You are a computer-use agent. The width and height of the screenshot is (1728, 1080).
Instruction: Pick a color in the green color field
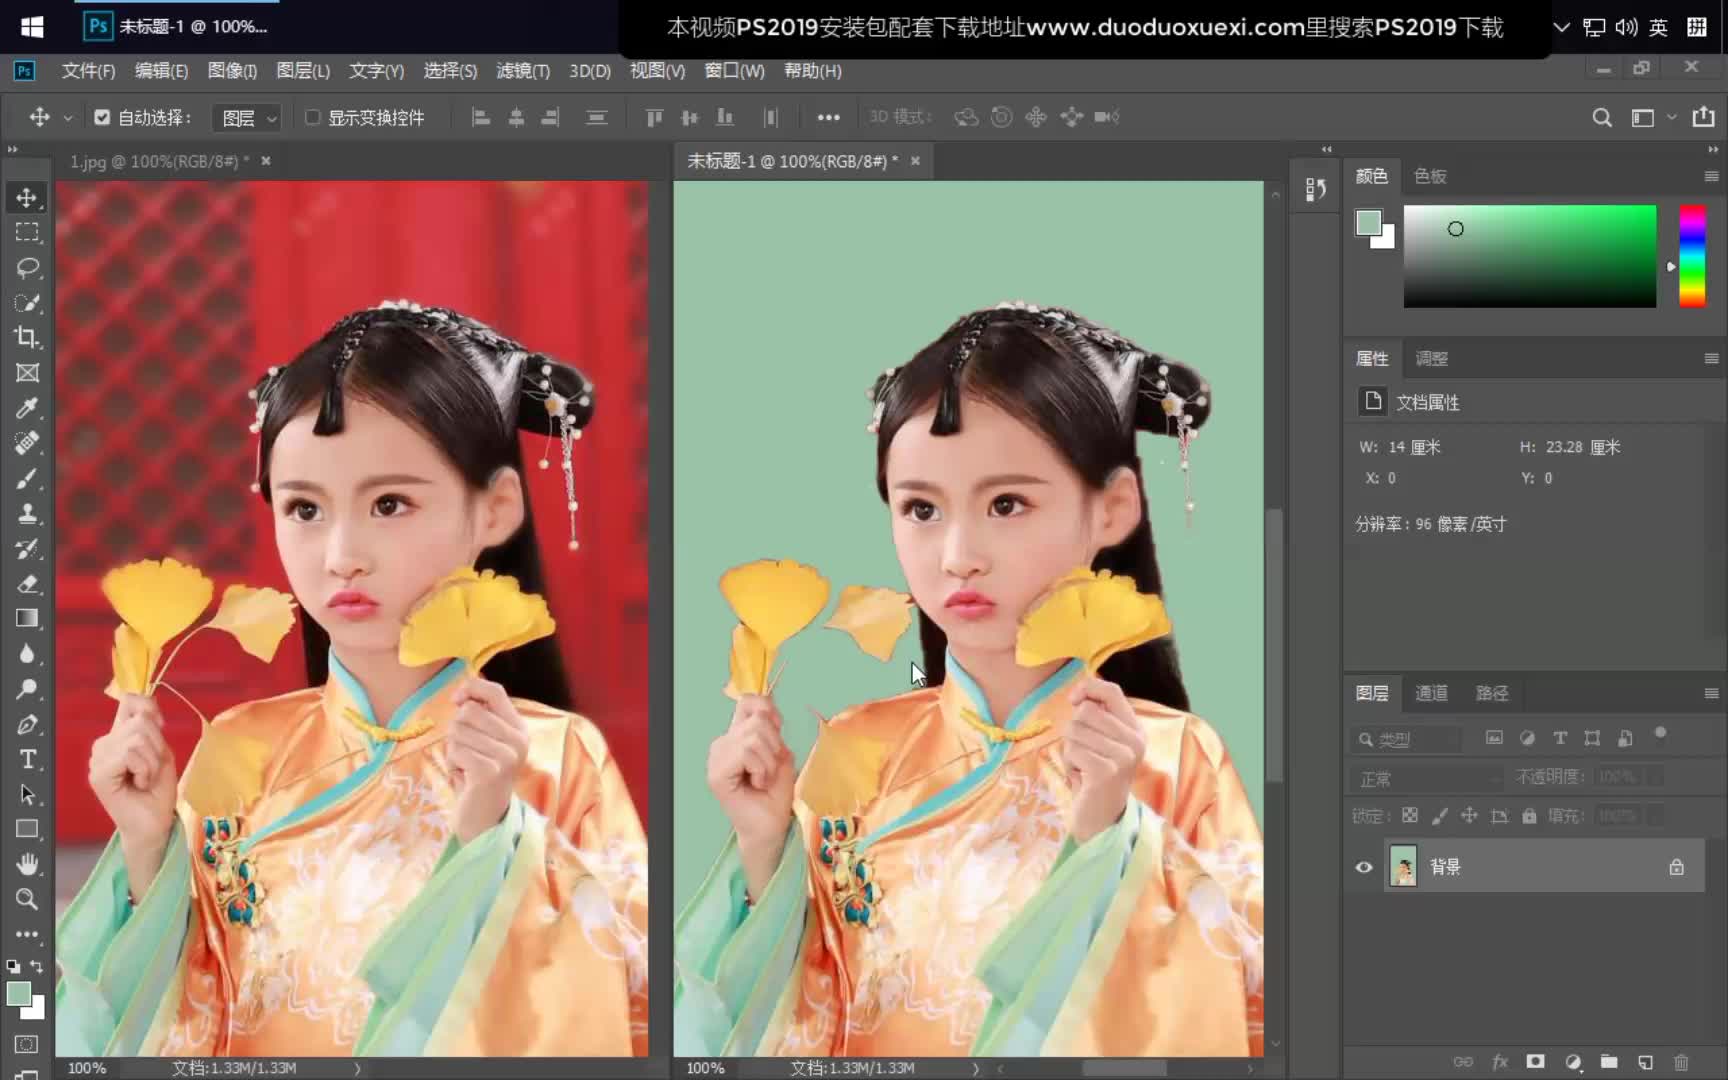(1530, 256)
